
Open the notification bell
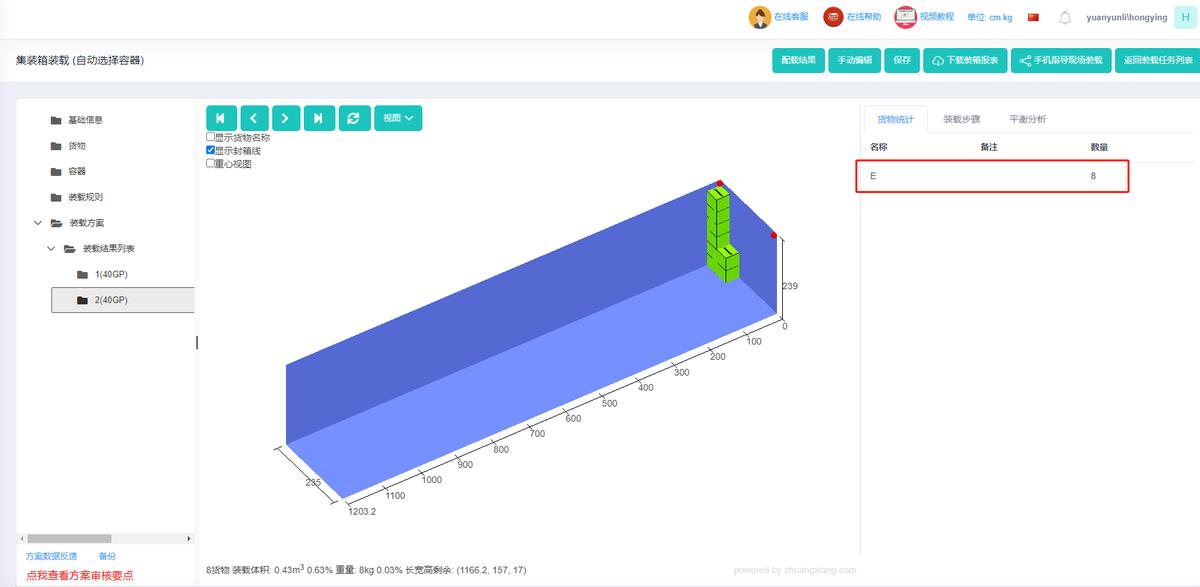click(1065, 17)
